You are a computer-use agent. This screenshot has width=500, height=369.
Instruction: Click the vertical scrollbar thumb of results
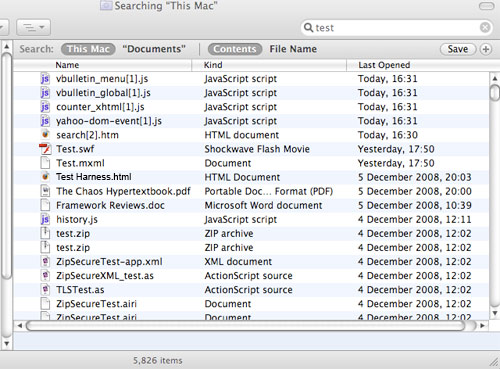495,92
